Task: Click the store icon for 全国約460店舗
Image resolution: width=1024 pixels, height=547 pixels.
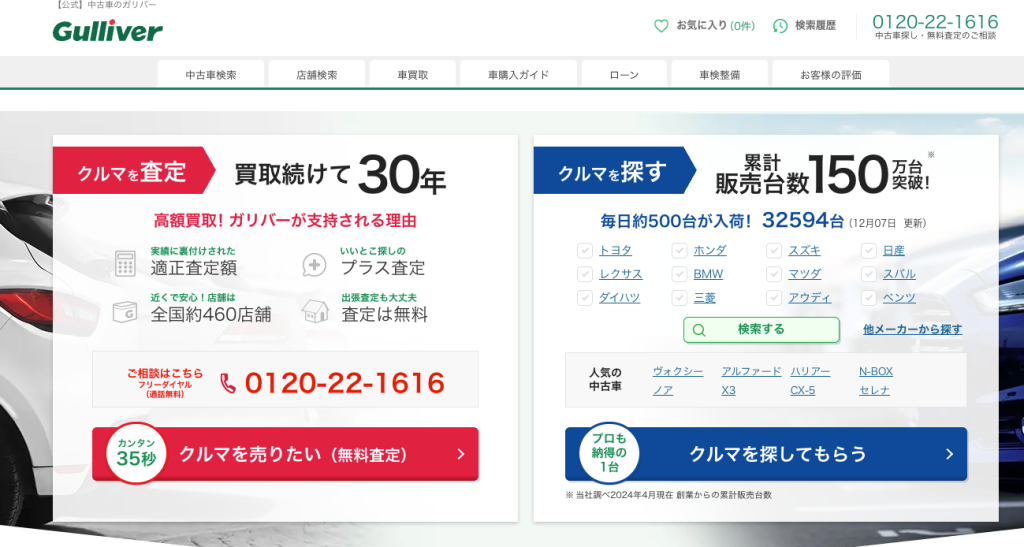Action: [x=125, y=311]
